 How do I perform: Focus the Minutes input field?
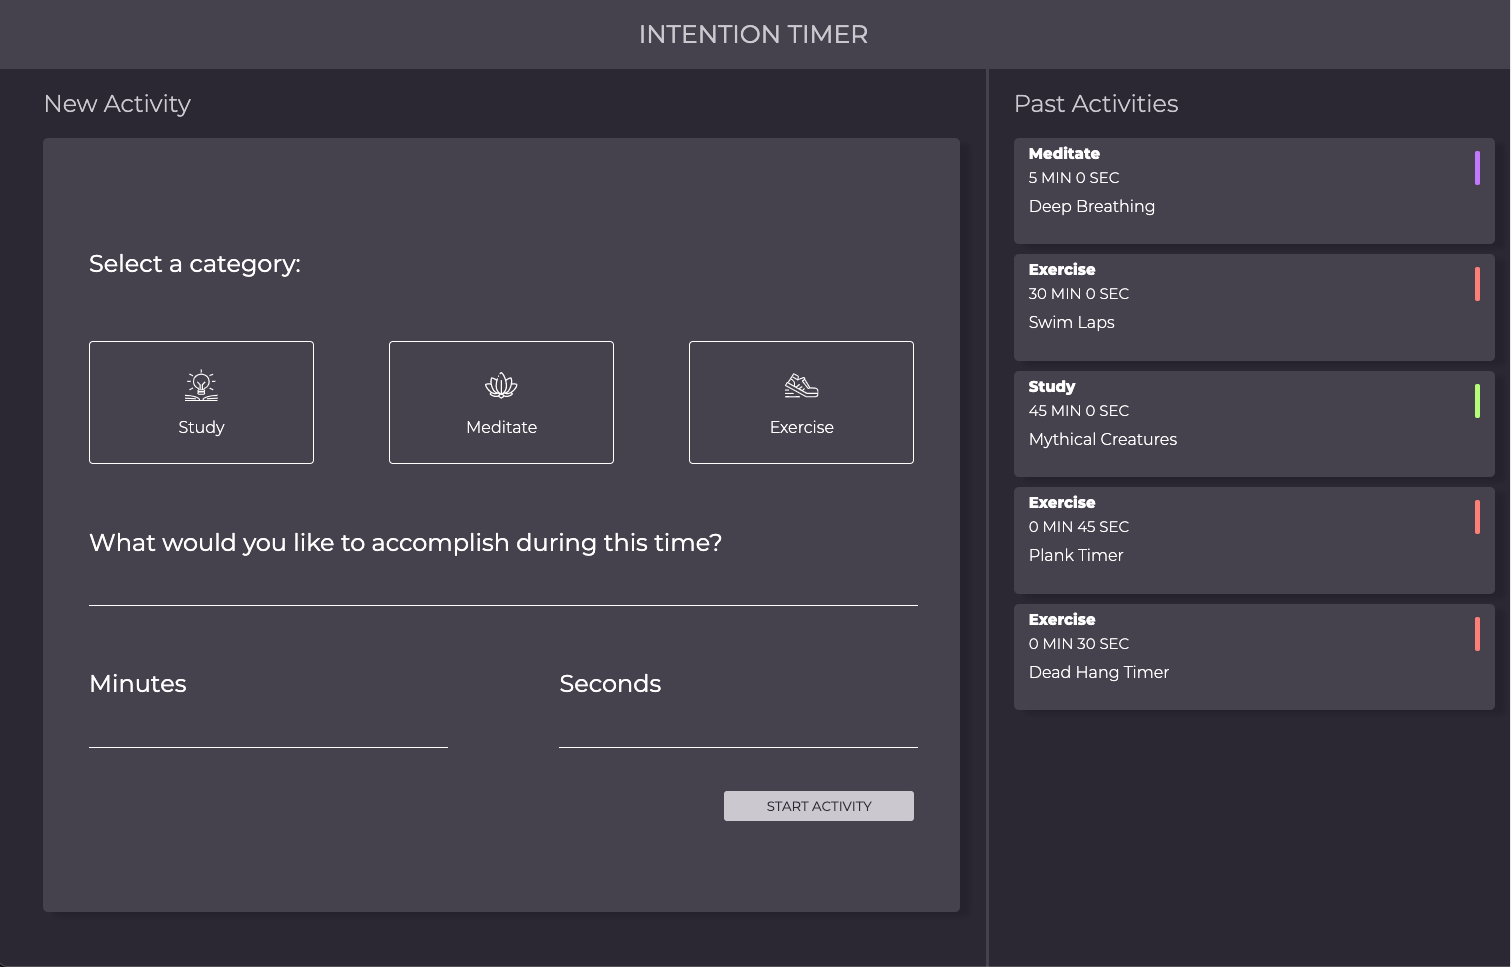pyautogui.click(x=268, y=731)
